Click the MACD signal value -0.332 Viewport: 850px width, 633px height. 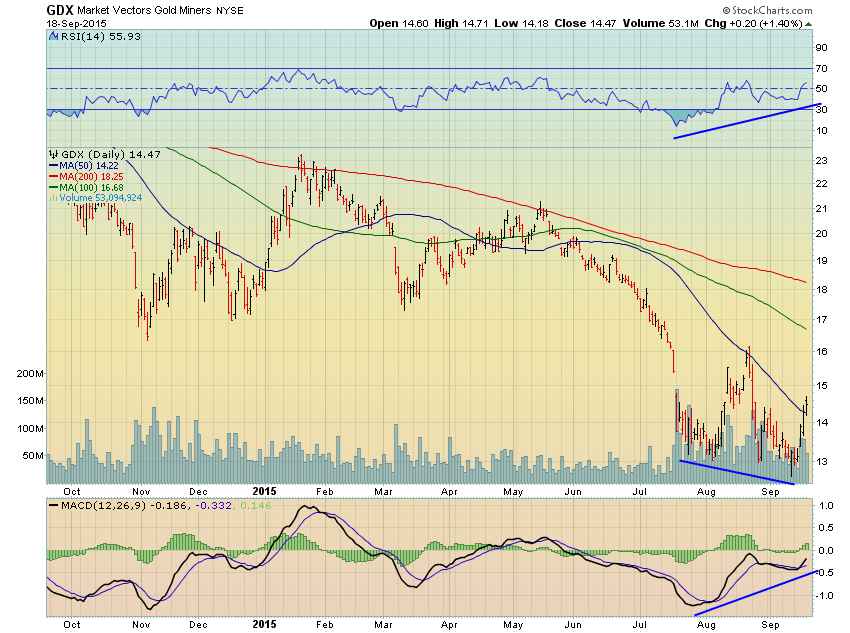[213, 506]
